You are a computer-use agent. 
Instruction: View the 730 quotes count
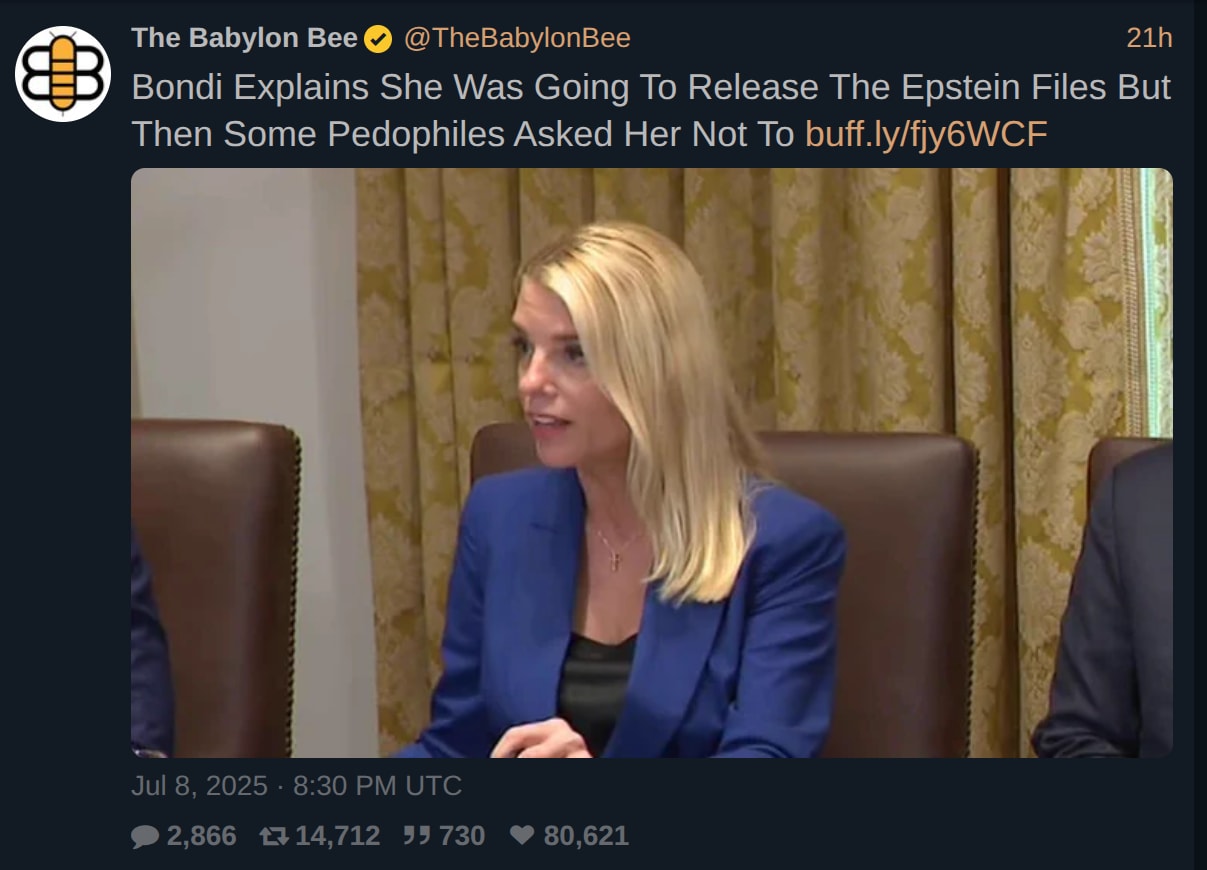[462, 836]
